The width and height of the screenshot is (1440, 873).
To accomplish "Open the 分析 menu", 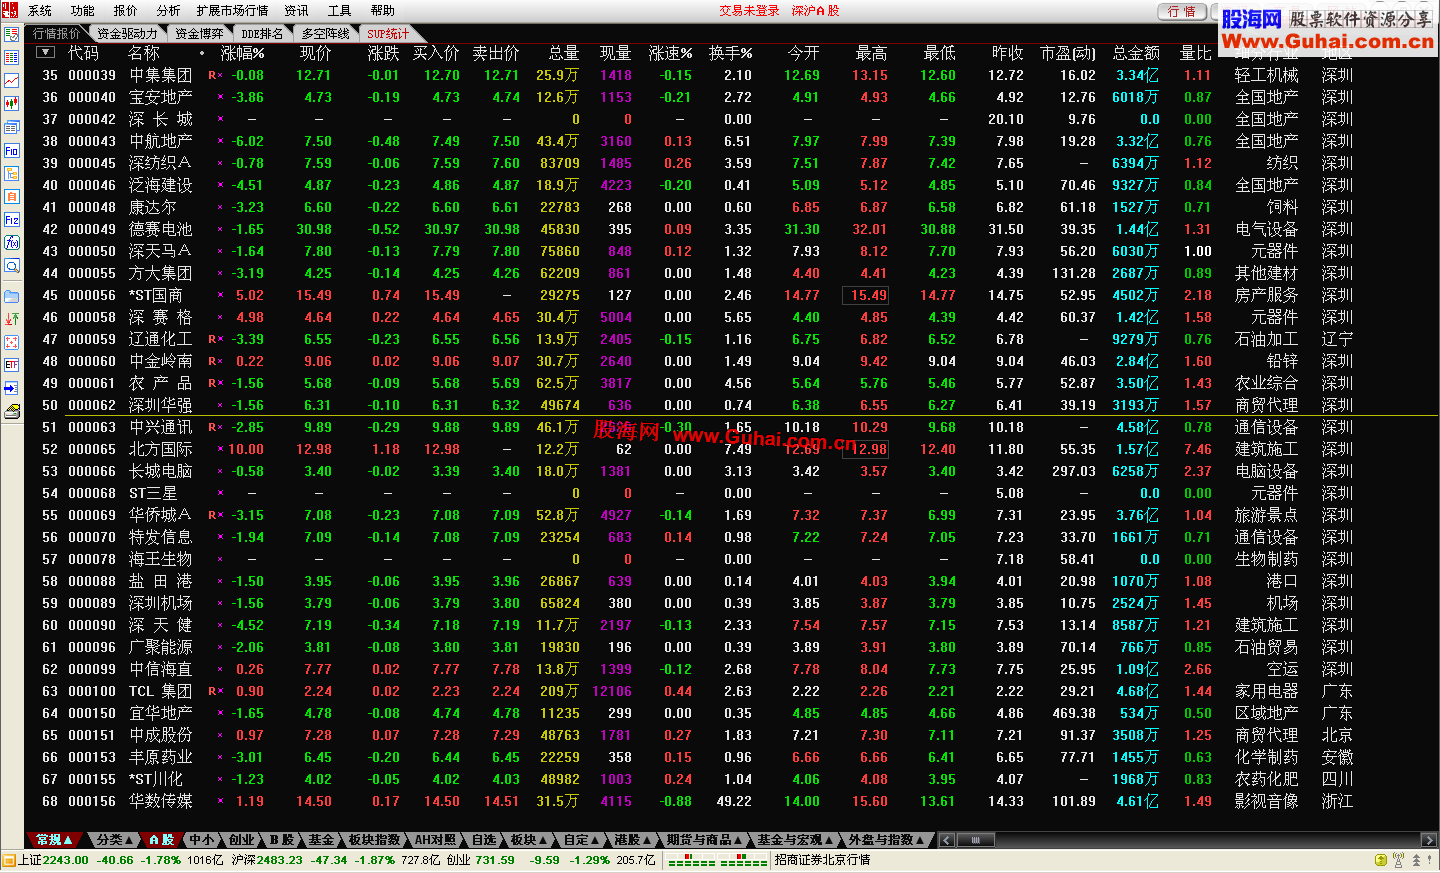I will pyautogui.click(x=169, y=11).
